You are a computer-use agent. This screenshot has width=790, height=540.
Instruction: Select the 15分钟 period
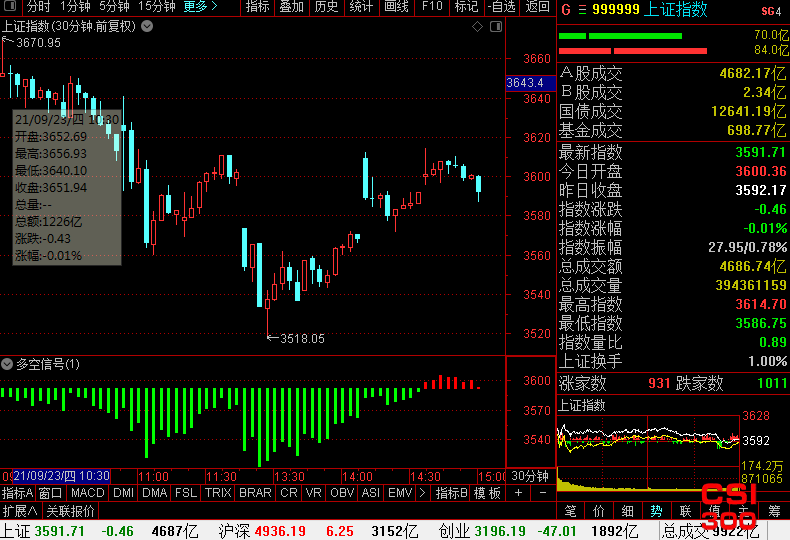(157, 7)
